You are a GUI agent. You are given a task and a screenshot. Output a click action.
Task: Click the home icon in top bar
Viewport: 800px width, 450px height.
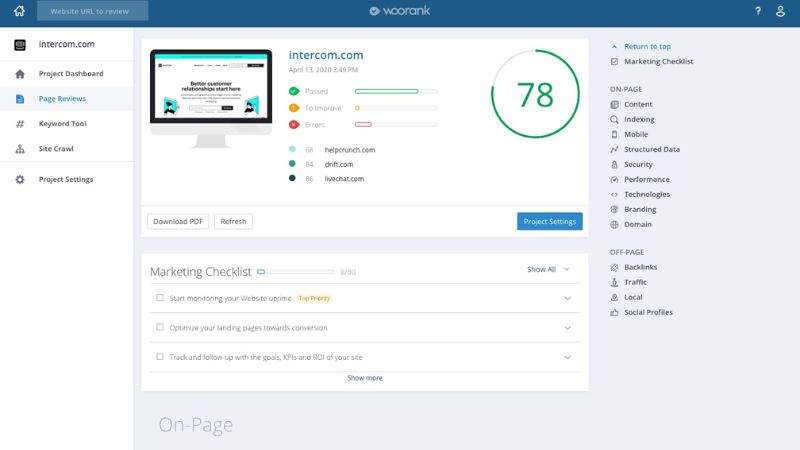pos(19,11)
